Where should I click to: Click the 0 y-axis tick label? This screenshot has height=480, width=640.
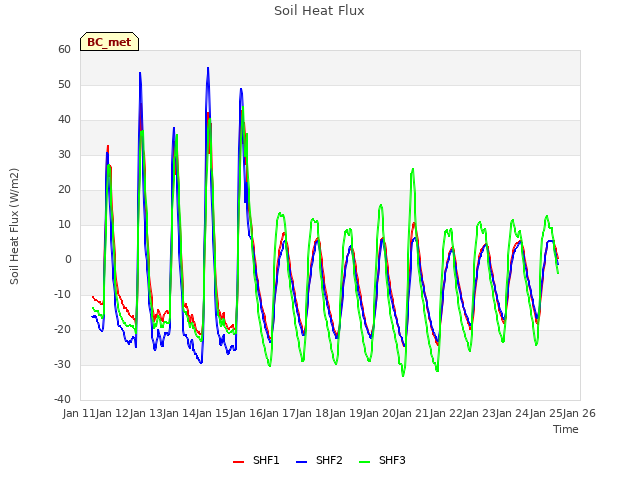[x=68, y=260]
